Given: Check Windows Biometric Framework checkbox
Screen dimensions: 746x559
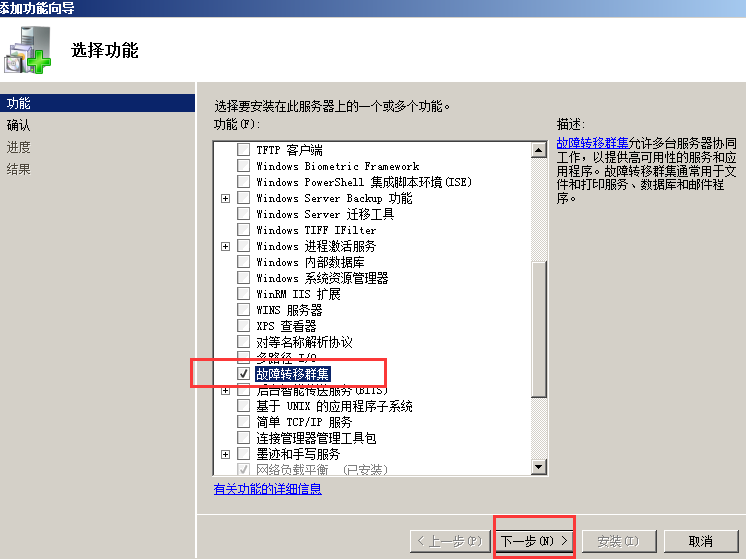Looking at the screenshot, I should [x=244, y=166].
